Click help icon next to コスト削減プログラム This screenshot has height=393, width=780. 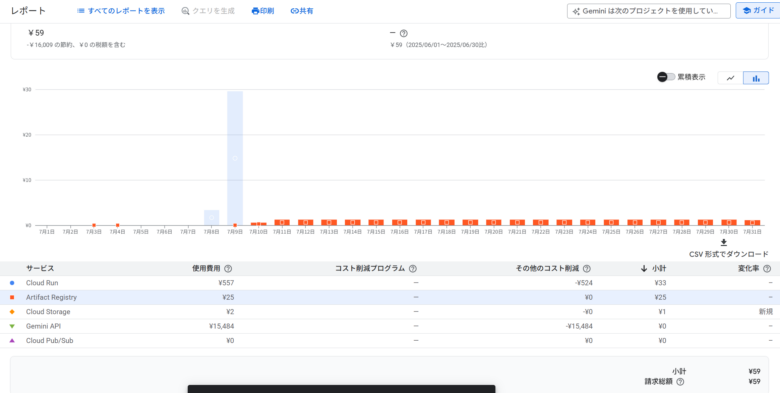412,269
